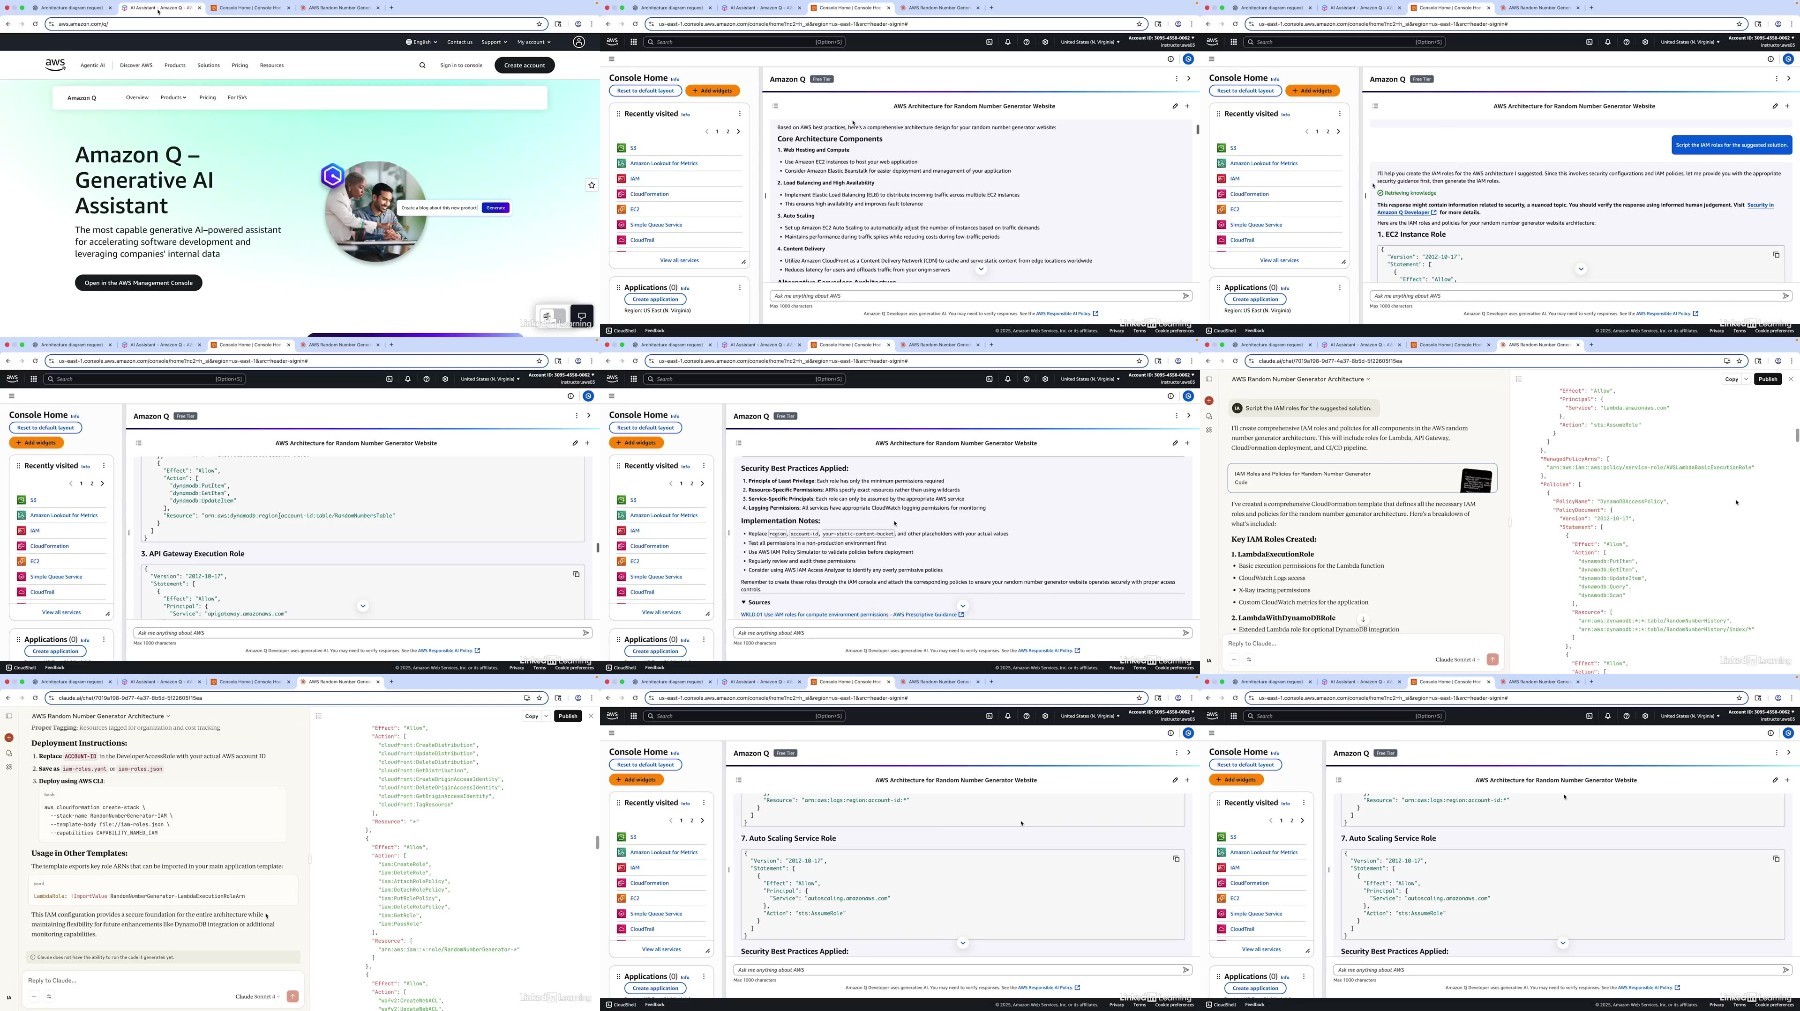Open Discover AWS menu on aws.amazon.com page

pos(136,65)
